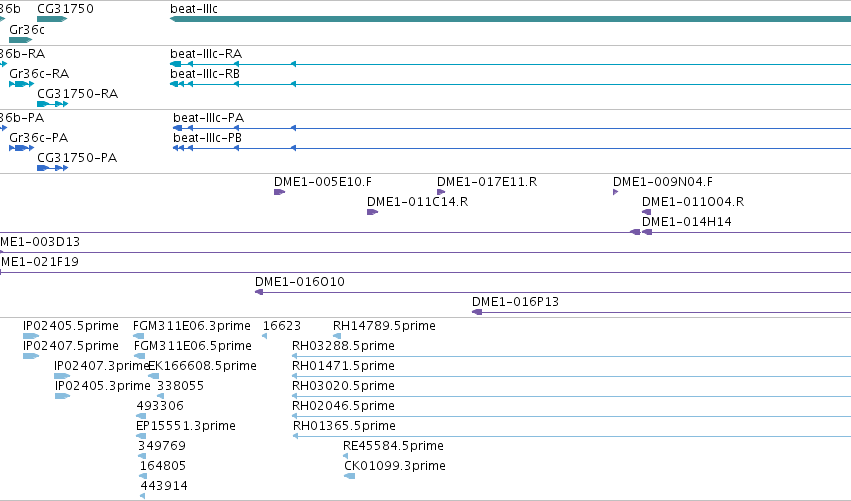Image resolution: width=851 pixels, height=501 pixels.
Task: Select the beat-IIIc gene bar
Action: click(x=510, y=19)
